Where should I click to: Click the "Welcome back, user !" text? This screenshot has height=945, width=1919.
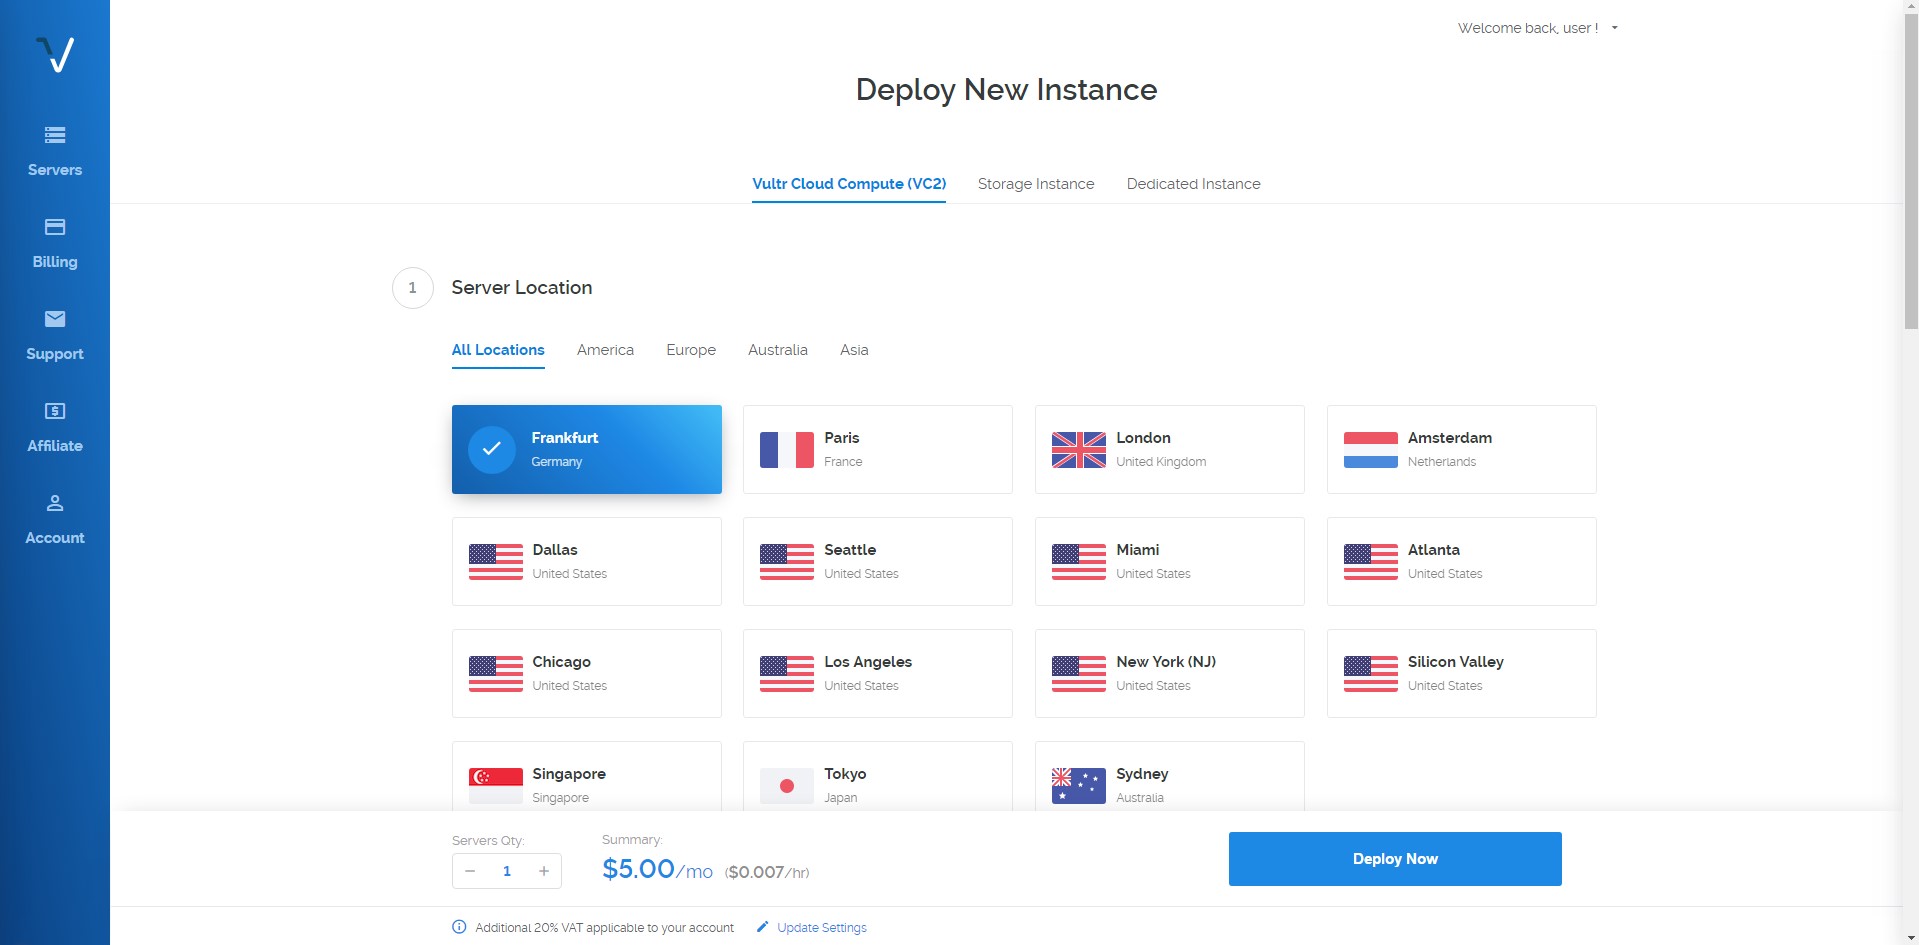coord(1528,28)
